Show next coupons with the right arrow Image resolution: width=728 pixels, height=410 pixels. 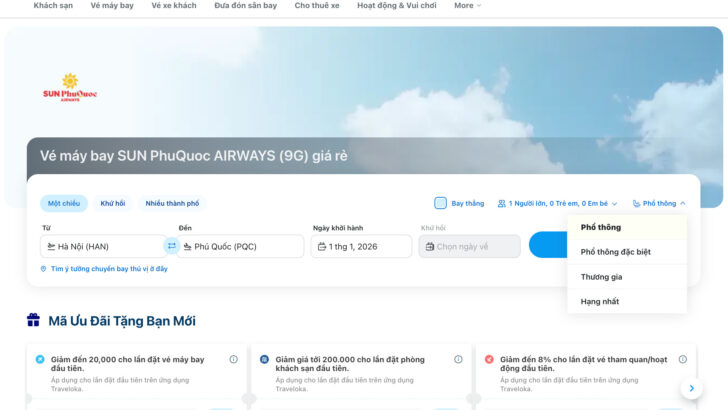point(691,388)
